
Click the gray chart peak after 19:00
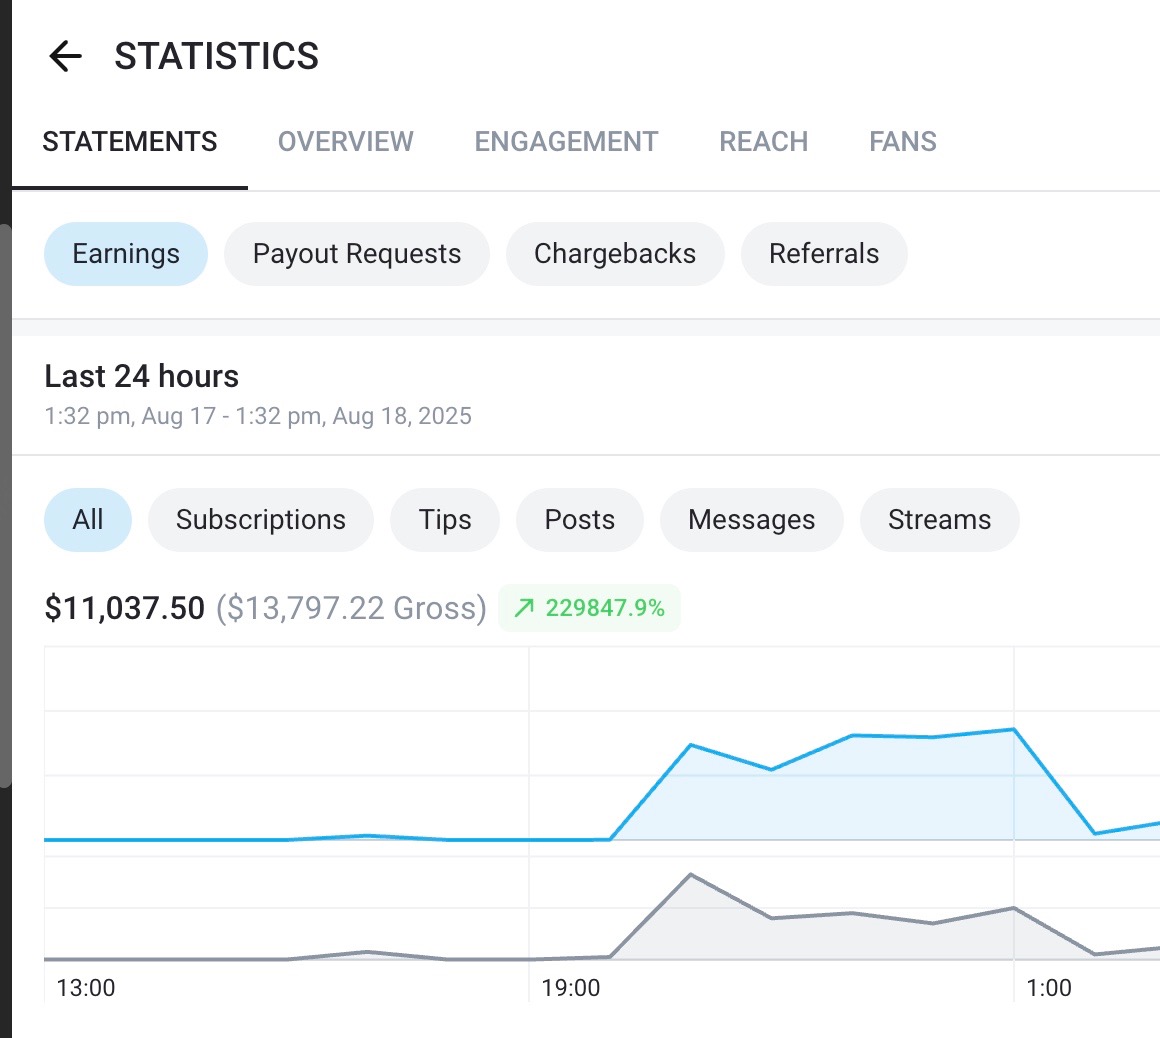pyautogui.click(x=691, y=875)
